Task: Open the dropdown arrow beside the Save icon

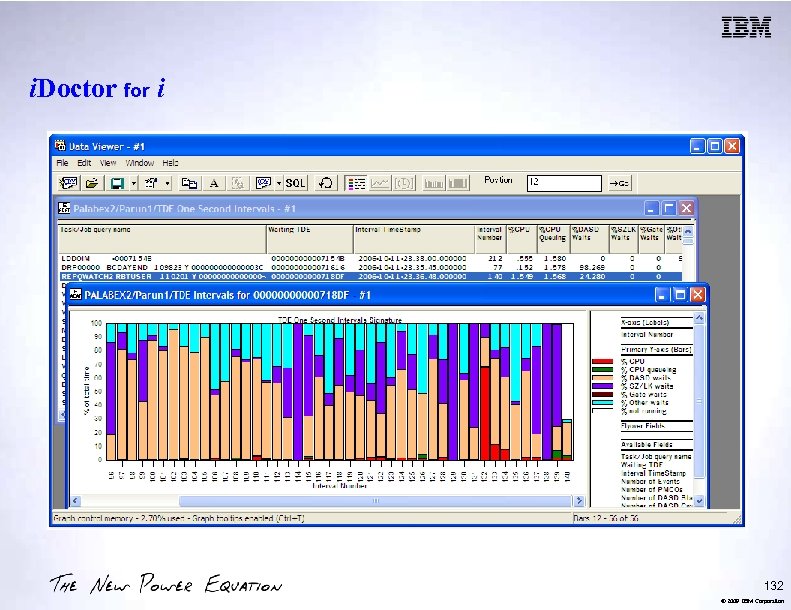Action: [134, 183]
